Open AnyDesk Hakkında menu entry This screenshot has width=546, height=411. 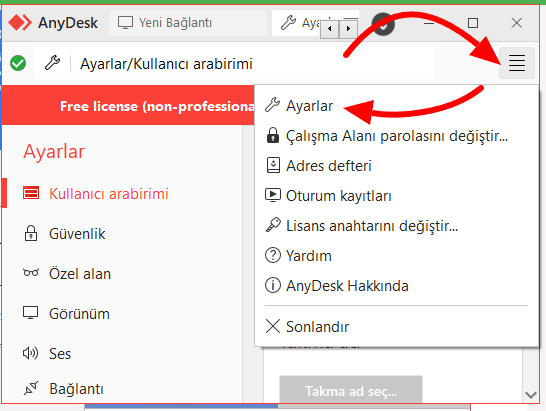pos(396,285)
